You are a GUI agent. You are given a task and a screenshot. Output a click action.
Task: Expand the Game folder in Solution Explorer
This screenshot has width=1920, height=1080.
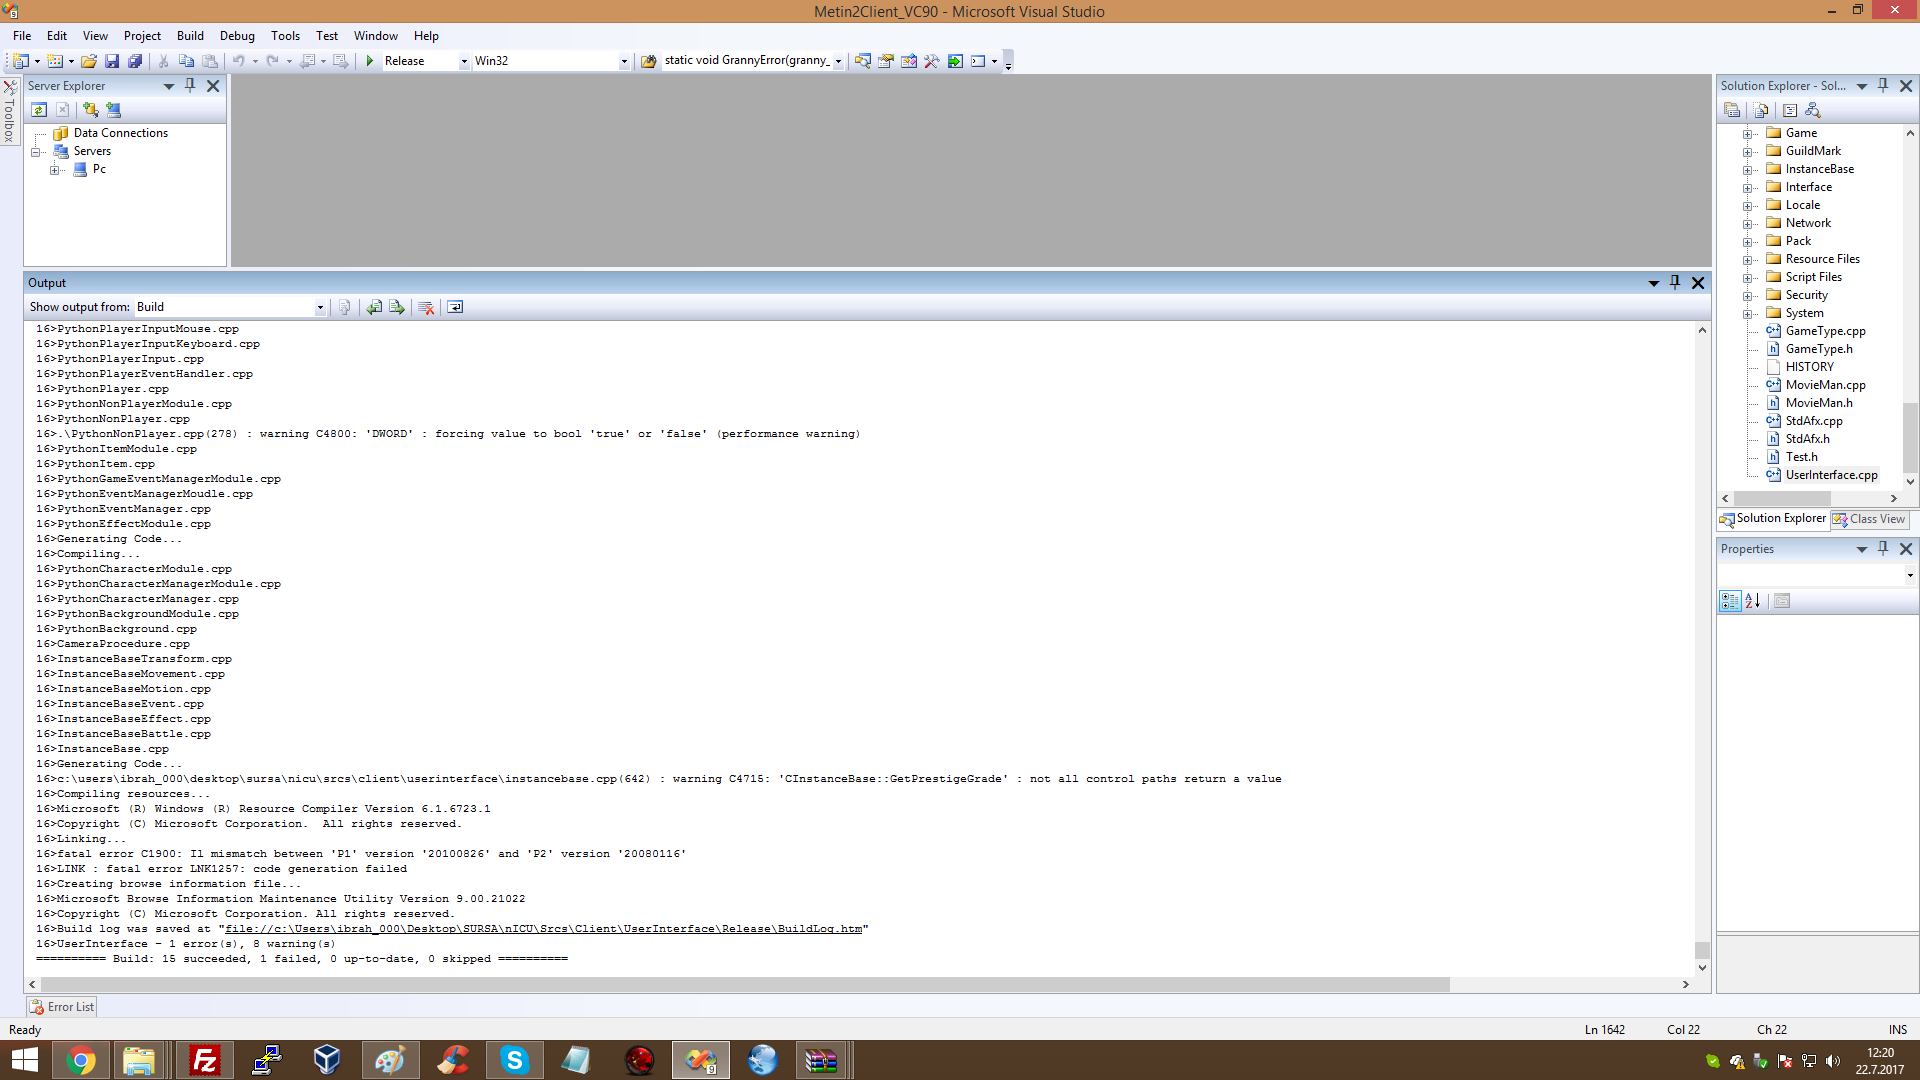pos(1747,134)
